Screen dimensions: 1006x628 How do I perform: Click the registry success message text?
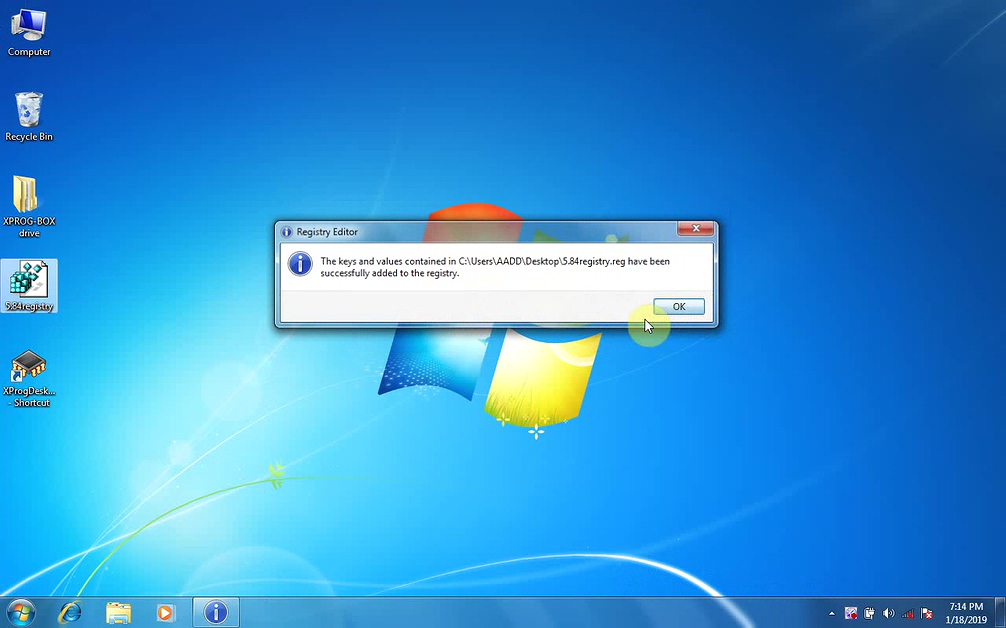click(495, 267)
